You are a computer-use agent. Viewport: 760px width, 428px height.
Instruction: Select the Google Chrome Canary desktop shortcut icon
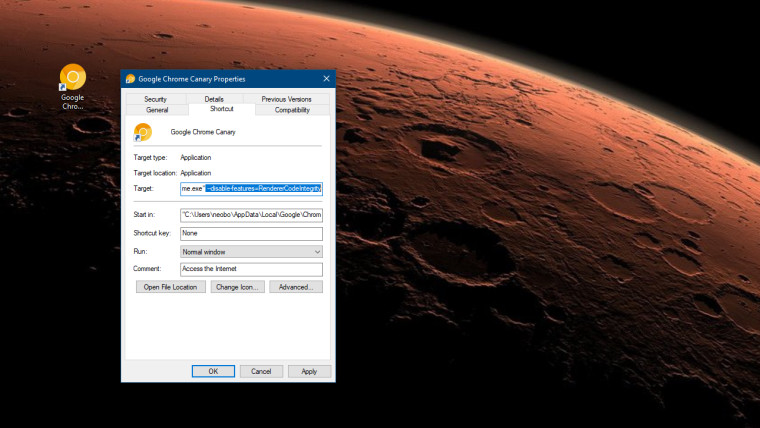[x=72, y=77]
